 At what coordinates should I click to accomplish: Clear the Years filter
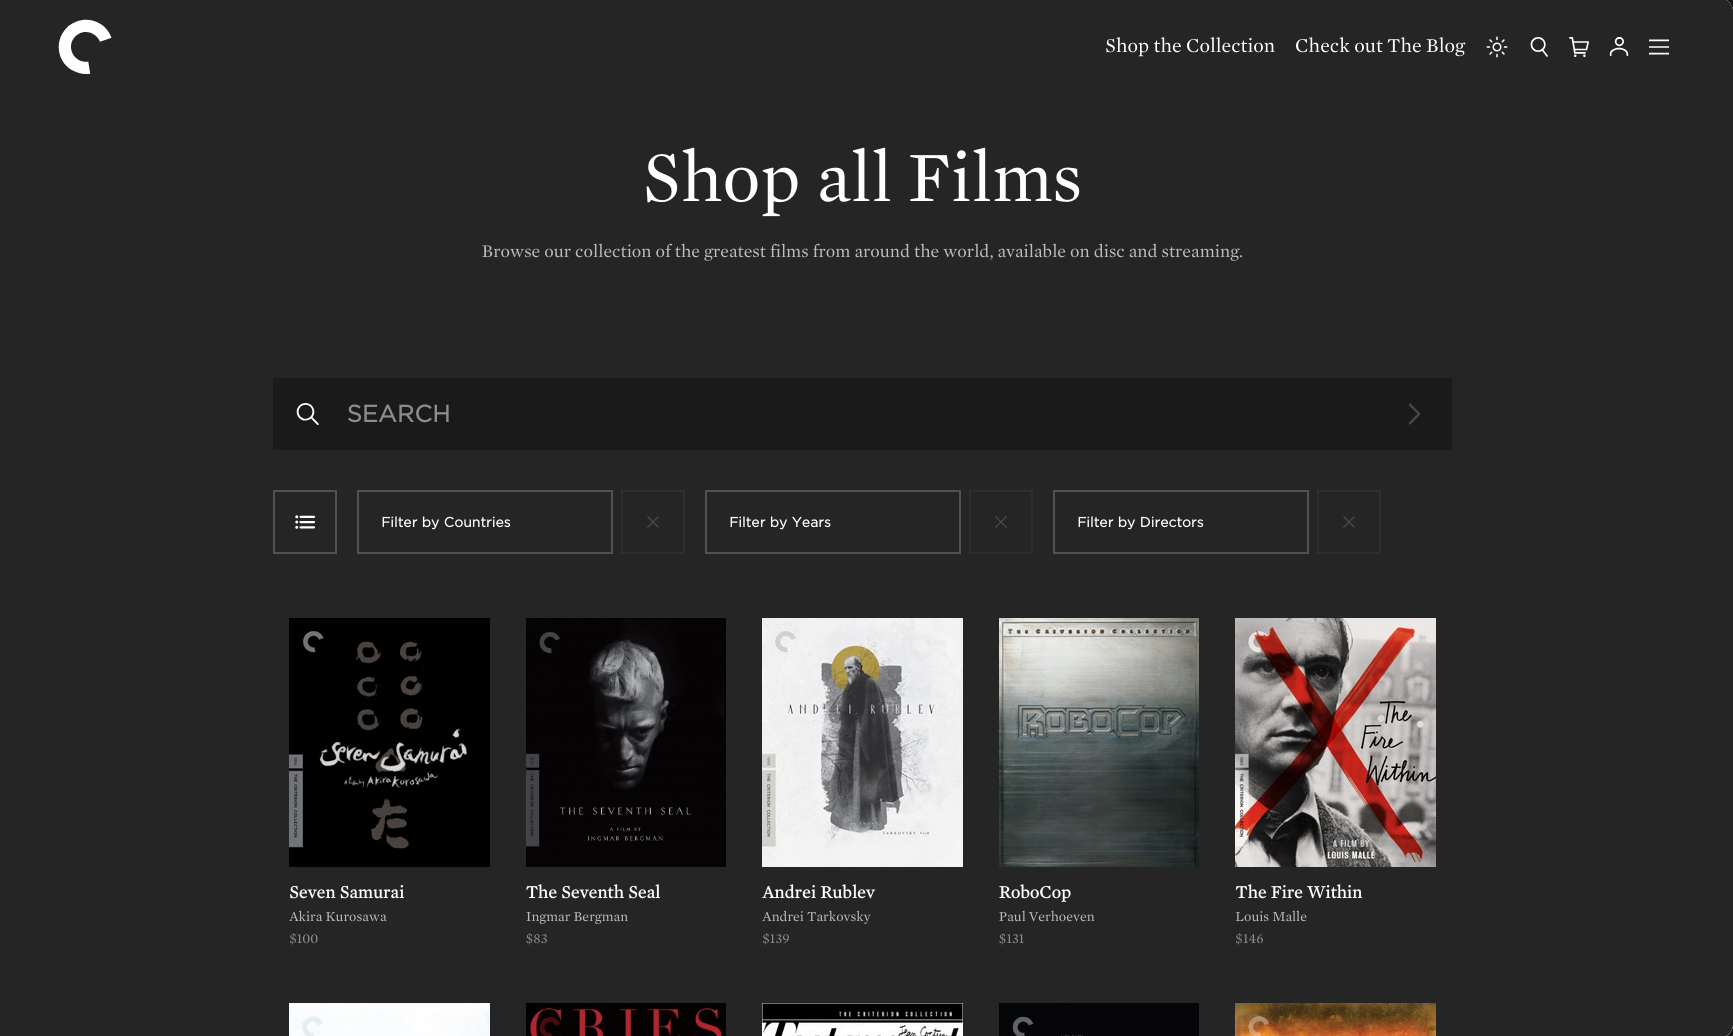click(x=1001, y=522)
